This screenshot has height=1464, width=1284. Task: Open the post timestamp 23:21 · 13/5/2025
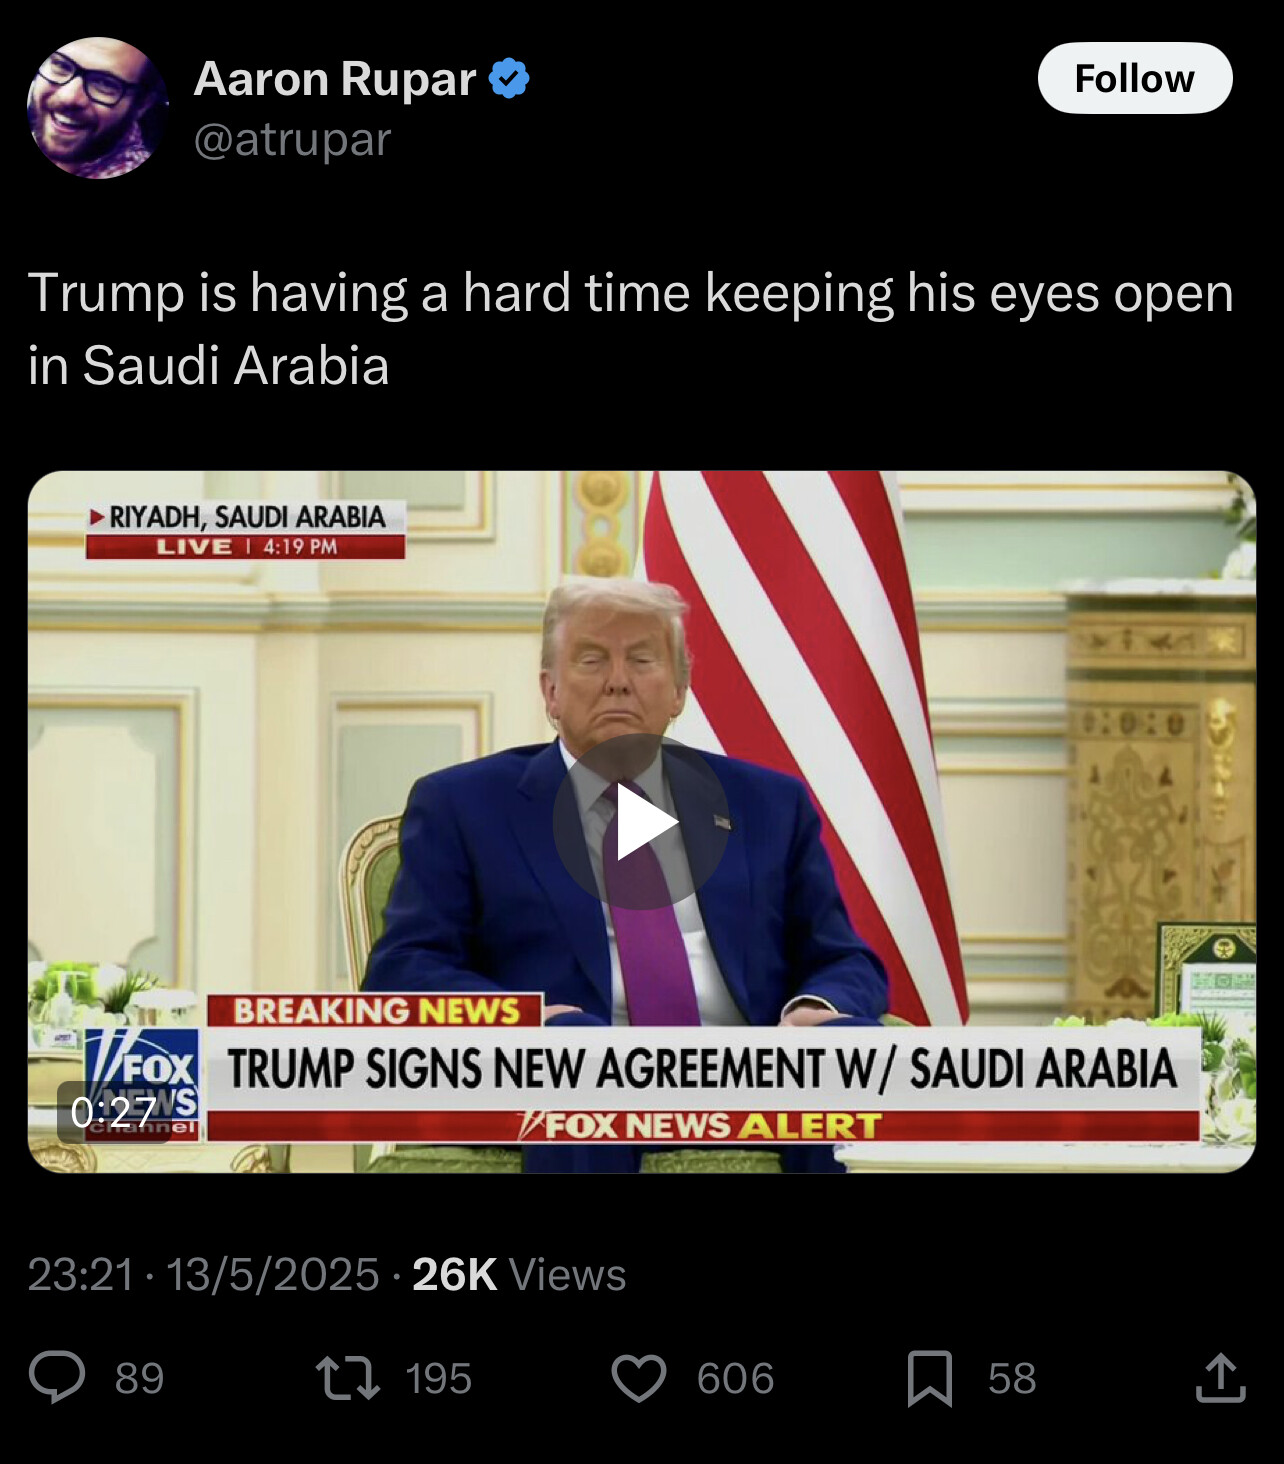pyautogui.click(x=203, y=1274)
